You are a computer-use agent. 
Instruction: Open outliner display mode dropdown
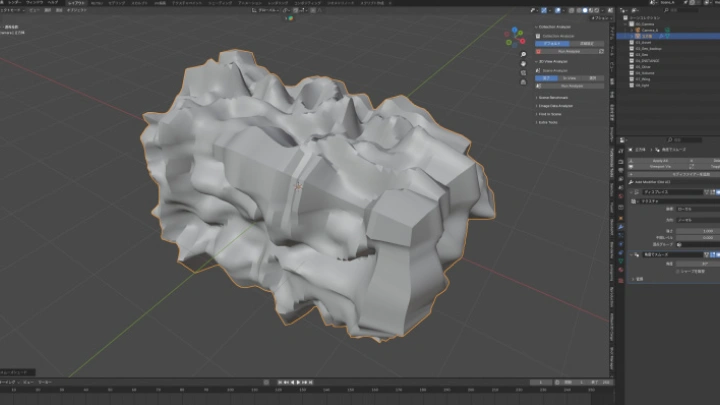[x=637, y=10]
